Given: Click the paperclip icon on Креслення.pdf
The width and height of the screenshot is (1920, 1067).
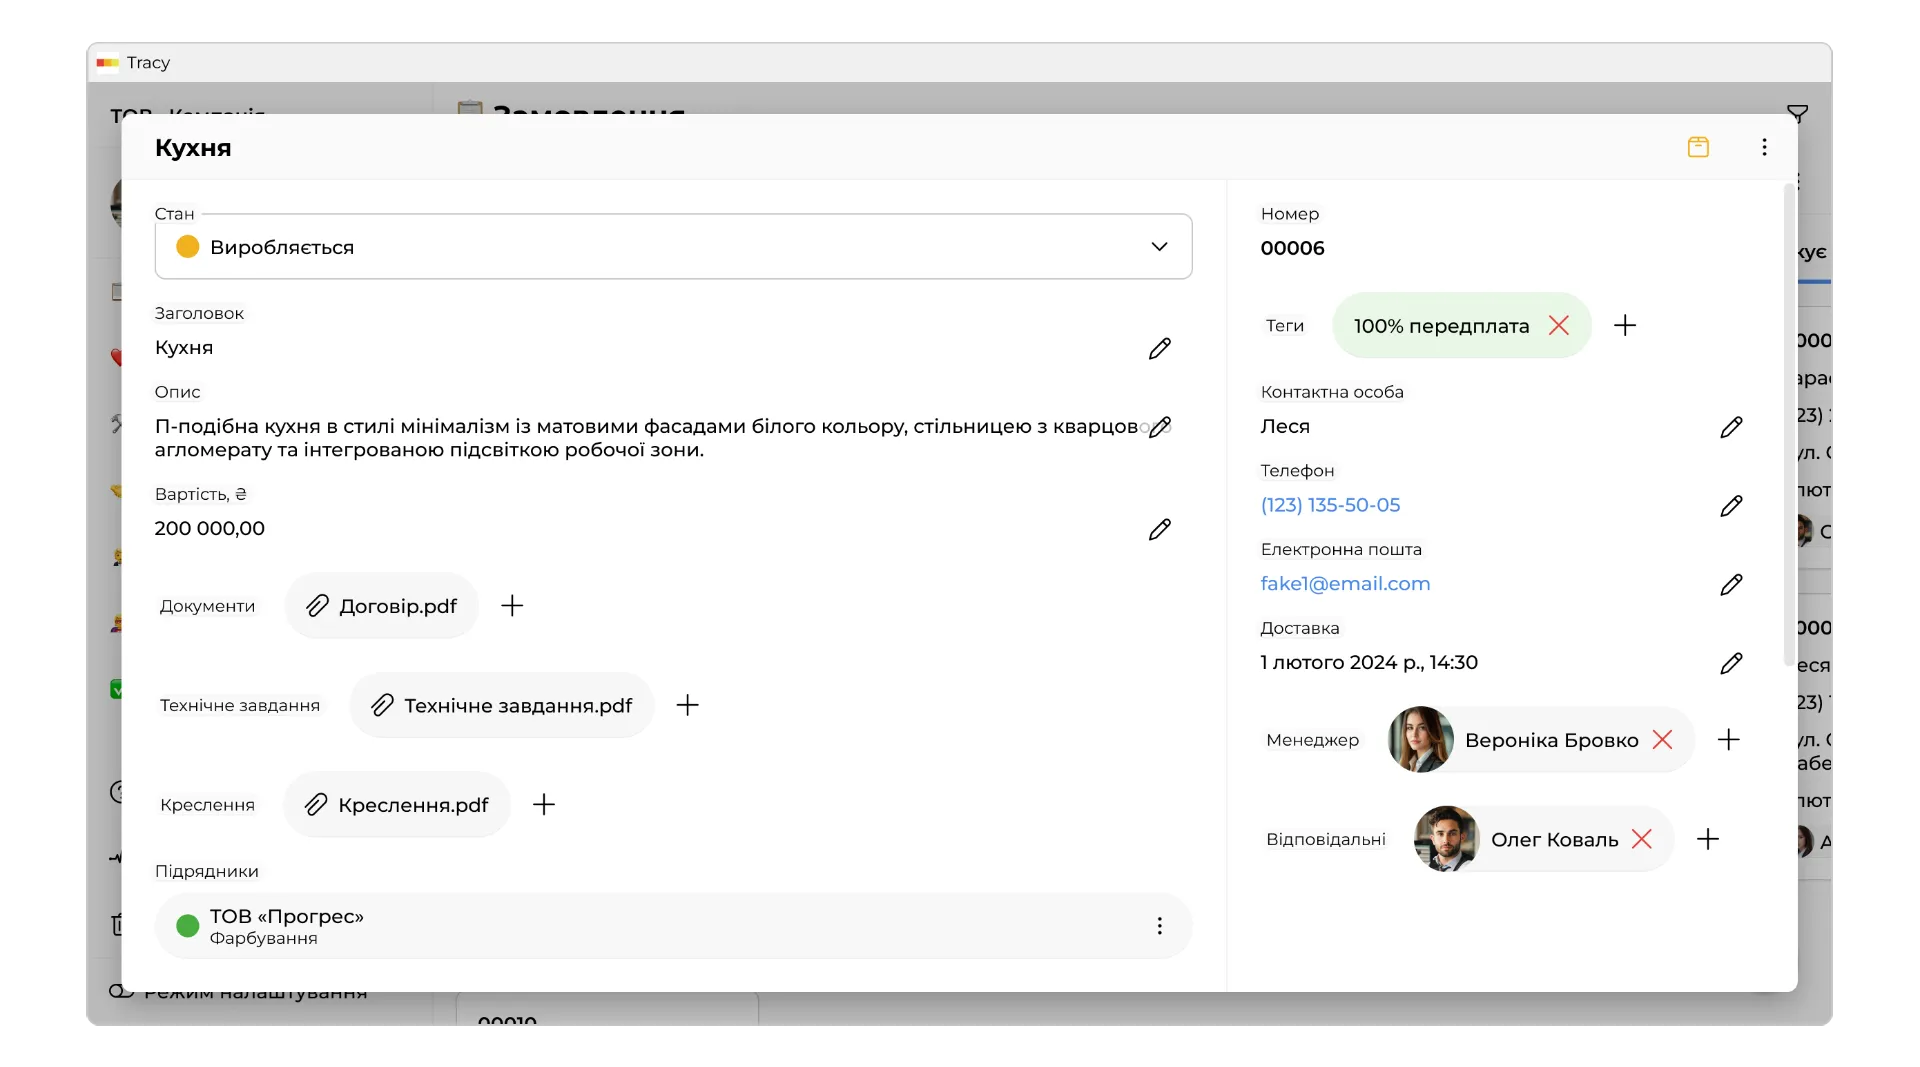Looking at the screenshot, I should tap(316, 805).
